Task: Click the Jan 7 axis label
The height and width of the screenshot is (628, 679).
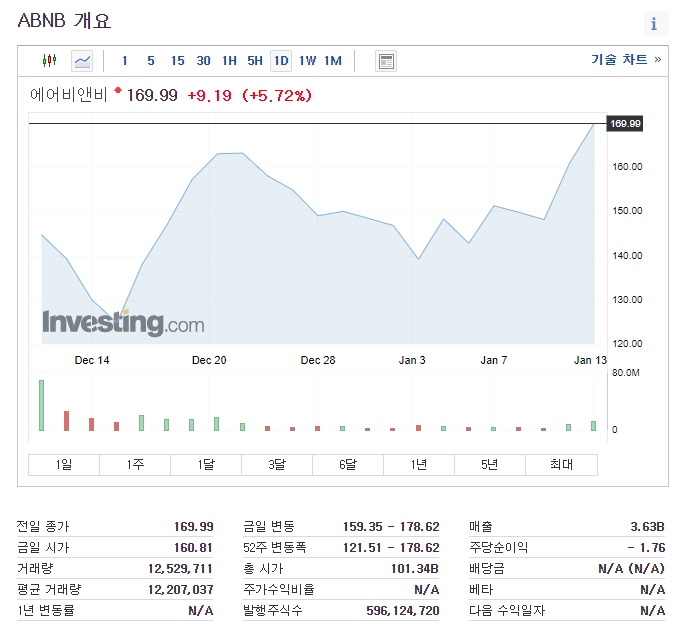Action: (494, 360)
